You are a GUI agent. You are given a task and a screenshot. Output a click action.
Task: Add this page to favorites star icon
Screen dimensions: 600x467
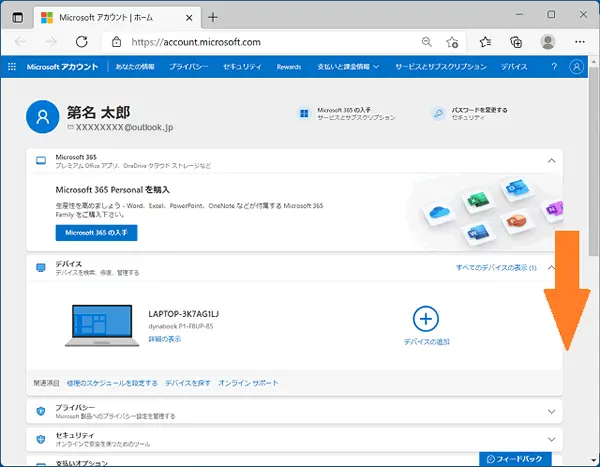[x=452, y=42]
